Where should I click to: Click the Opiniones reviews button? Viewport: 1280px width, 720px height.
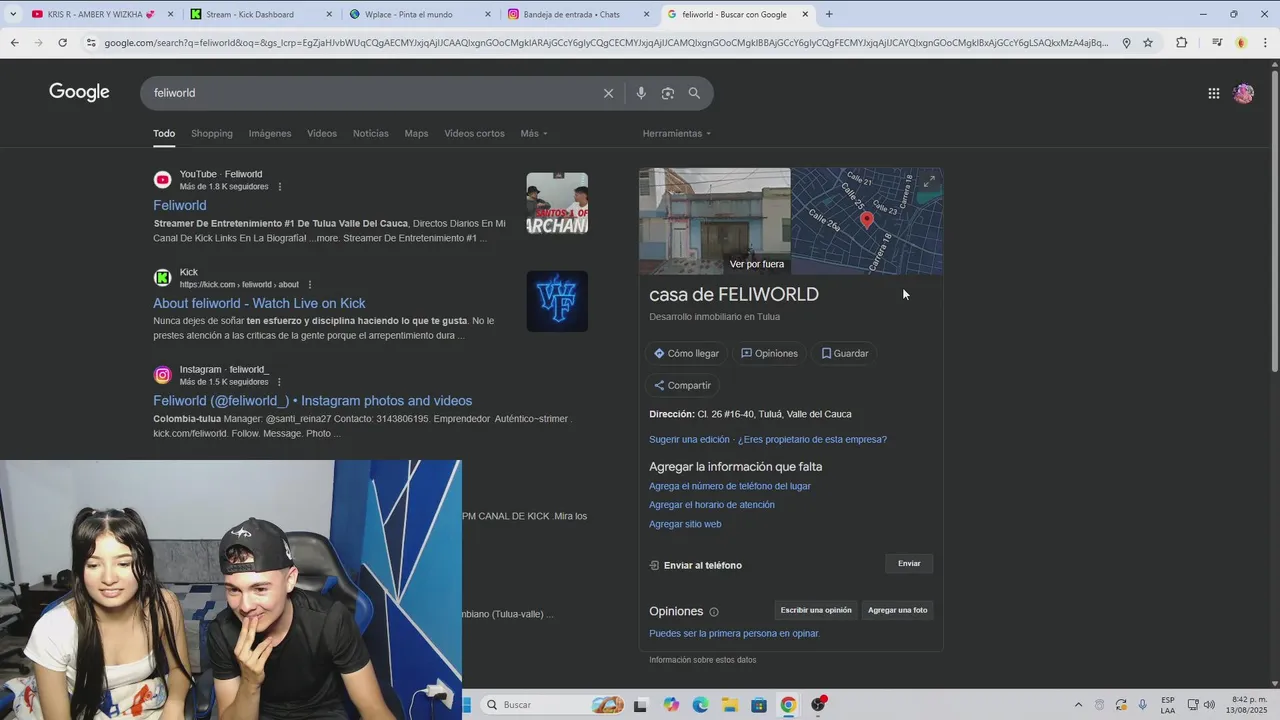769,353
